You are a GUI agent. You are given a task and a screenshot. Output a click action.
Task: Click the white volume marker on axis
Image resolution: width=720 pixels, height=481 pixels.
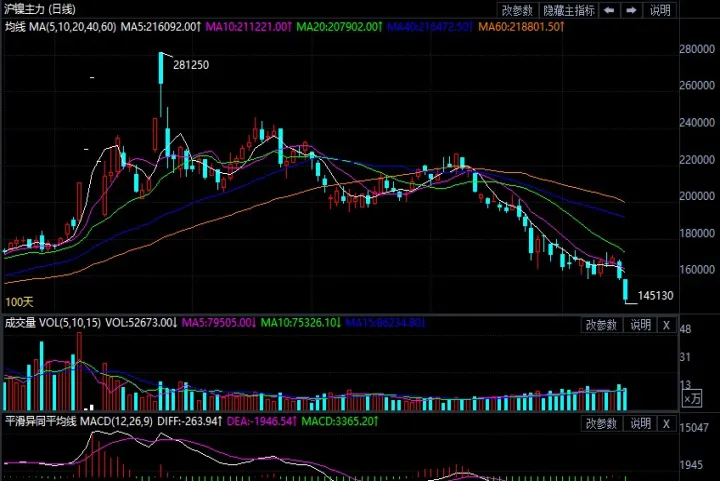91,406
